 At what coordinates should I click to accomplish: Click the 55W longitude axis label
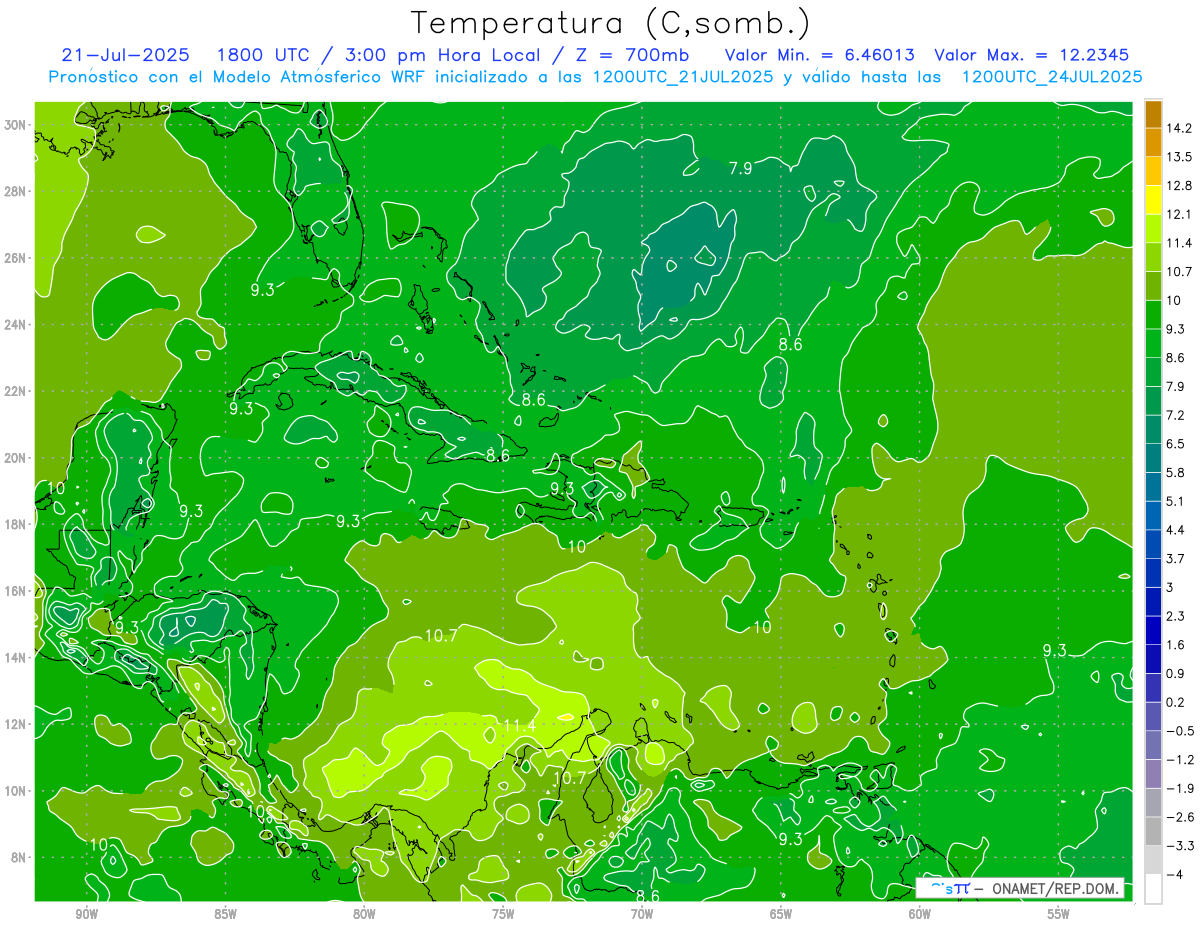[1059, 914]
